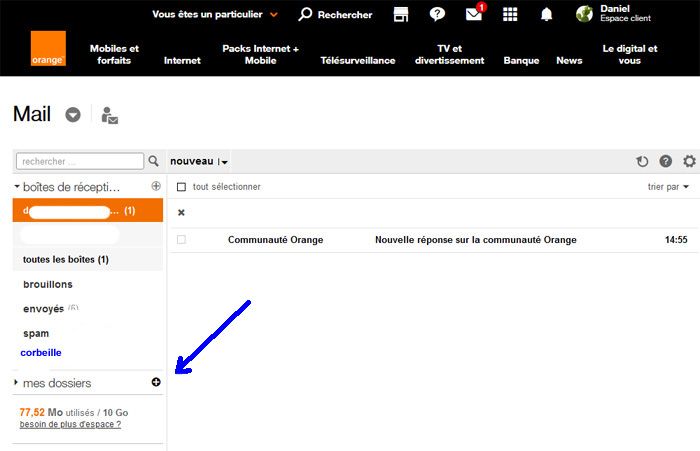
Task: Click besoin de plus d'espace link
Action: click(70, 424)
